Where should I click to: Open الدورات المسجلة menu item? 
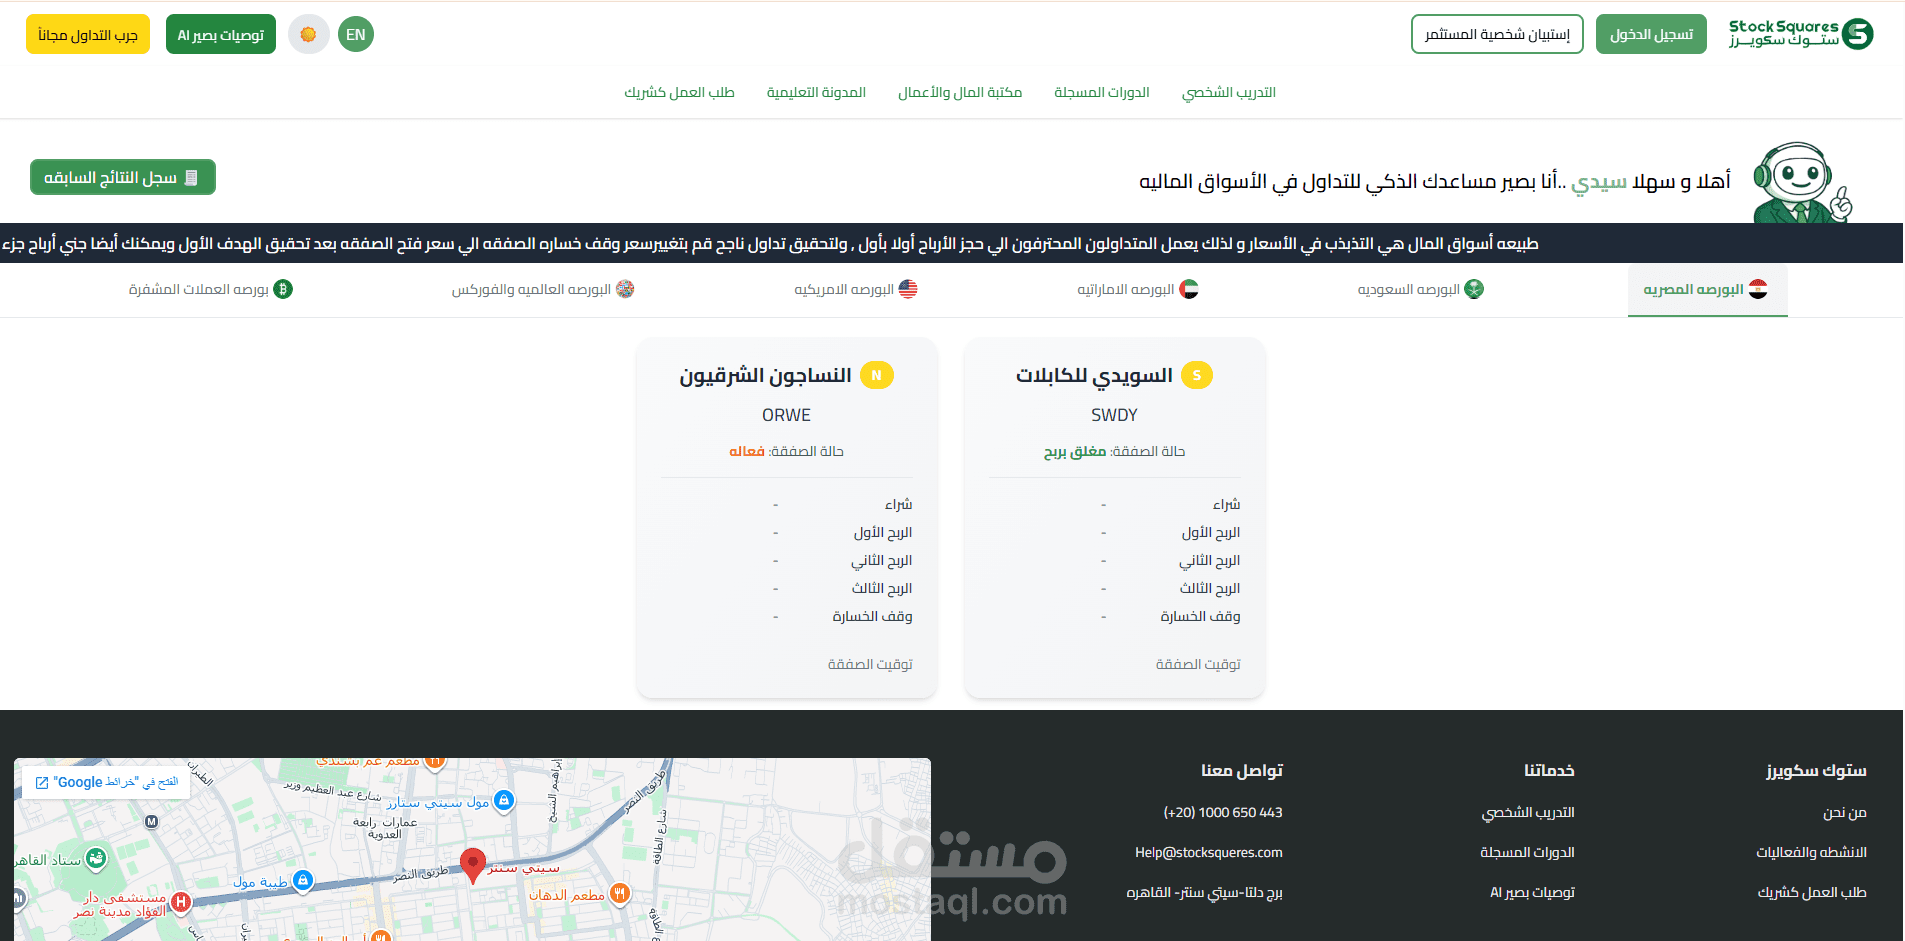(x=1102, y=92)
